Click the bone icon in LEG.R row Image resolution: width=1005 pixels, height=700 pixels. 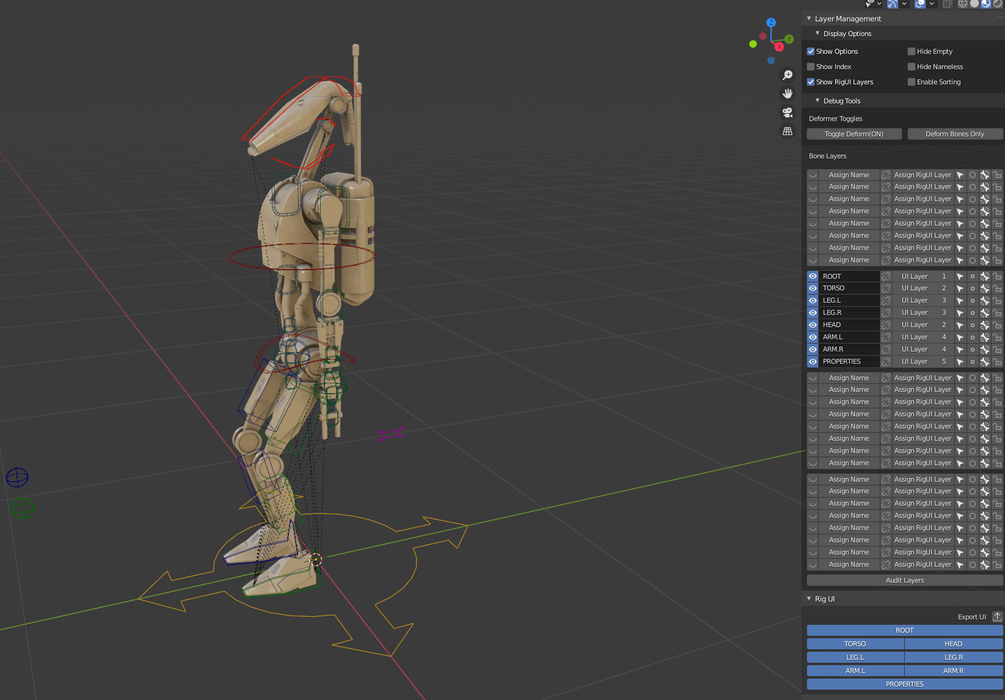point(984,313)
